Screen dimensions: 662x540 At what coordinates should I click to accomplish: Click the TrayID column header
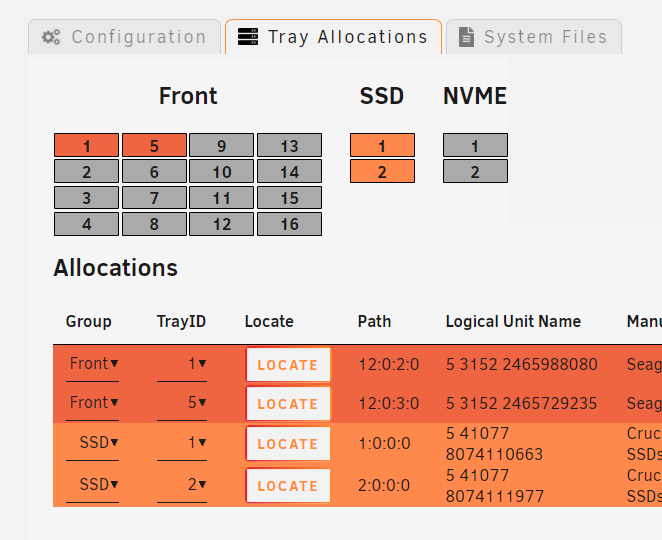[x=182, y=322]
